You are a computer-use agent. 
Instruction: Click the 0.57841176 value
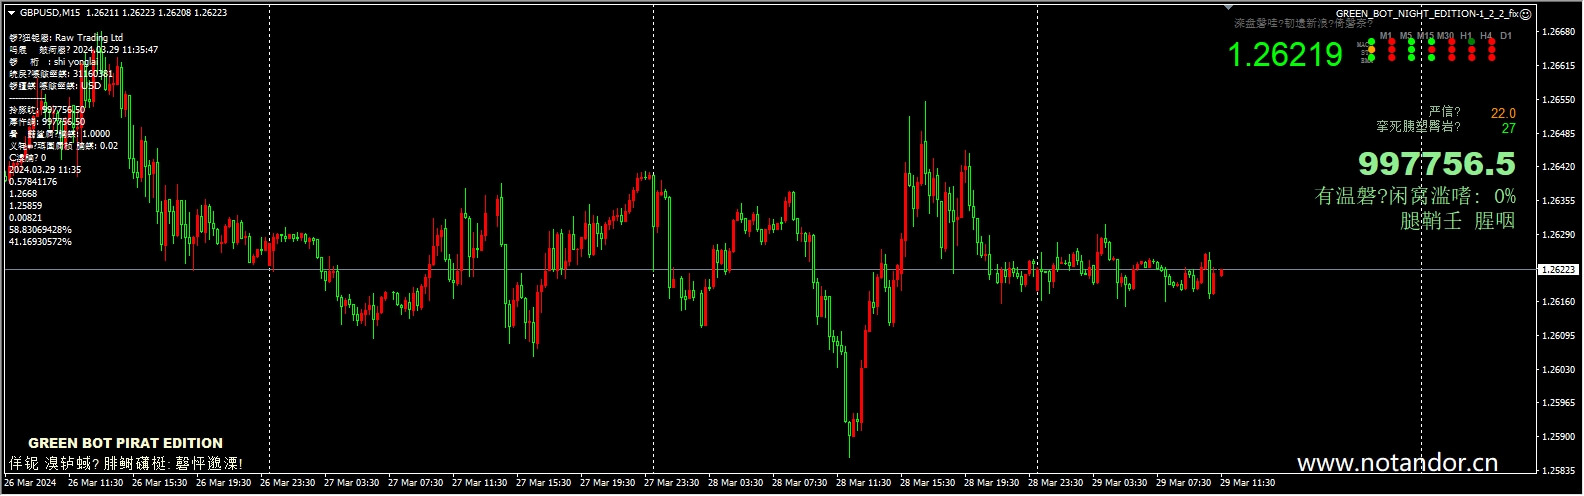point(33,182)
